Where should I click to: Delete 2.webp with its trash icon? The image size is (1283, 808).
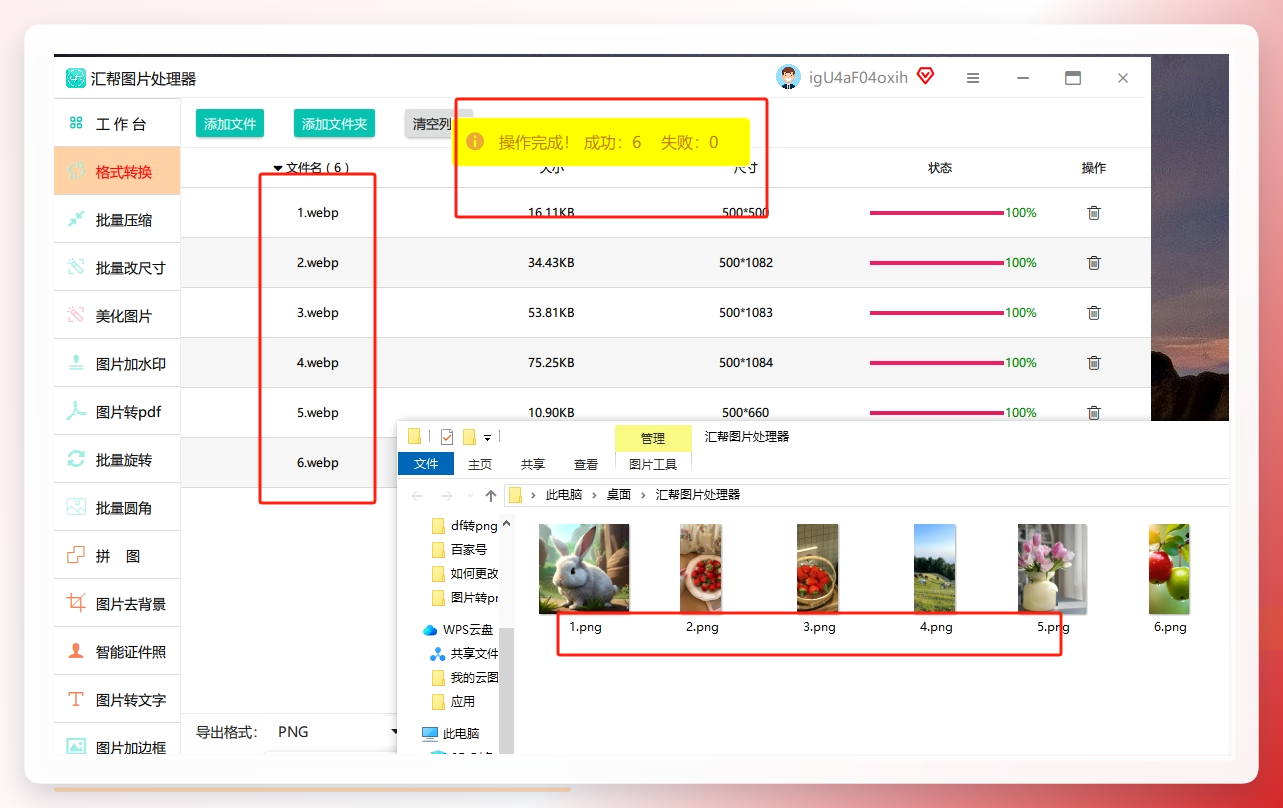1094,263
